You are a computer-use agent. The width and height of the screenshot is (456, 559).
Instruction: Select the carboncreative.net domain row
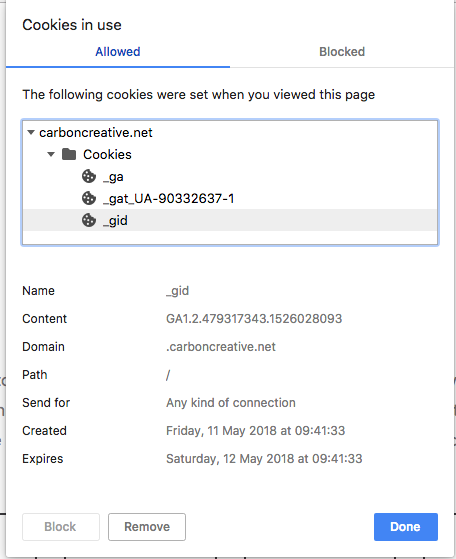230,133
